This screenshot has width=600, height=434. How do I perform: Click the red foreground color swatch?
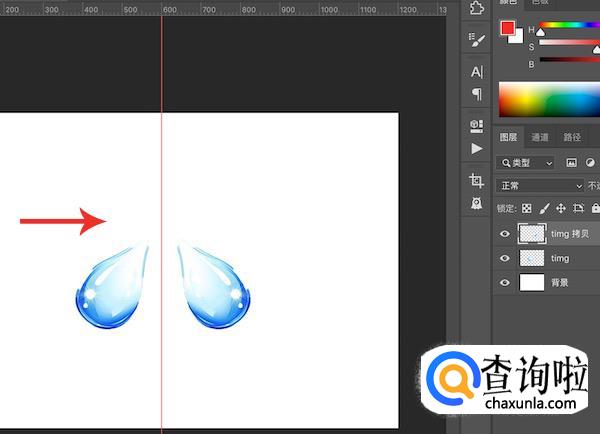click(x=508, y=28)
